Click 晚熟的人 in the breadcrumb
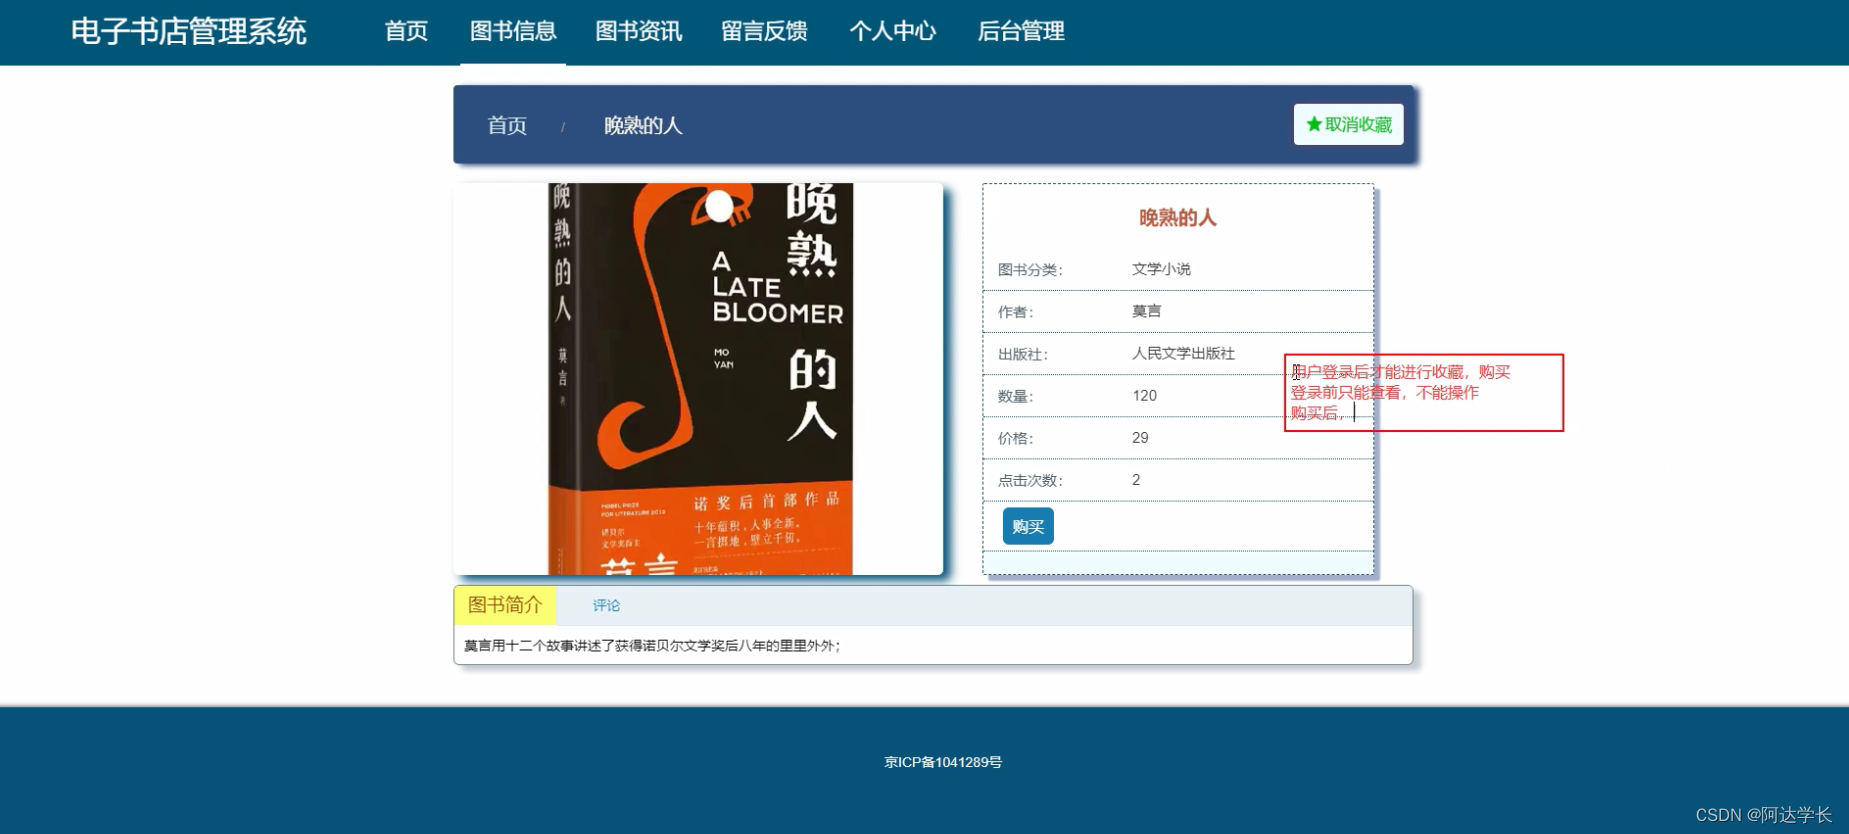 (x=643, y=126)
